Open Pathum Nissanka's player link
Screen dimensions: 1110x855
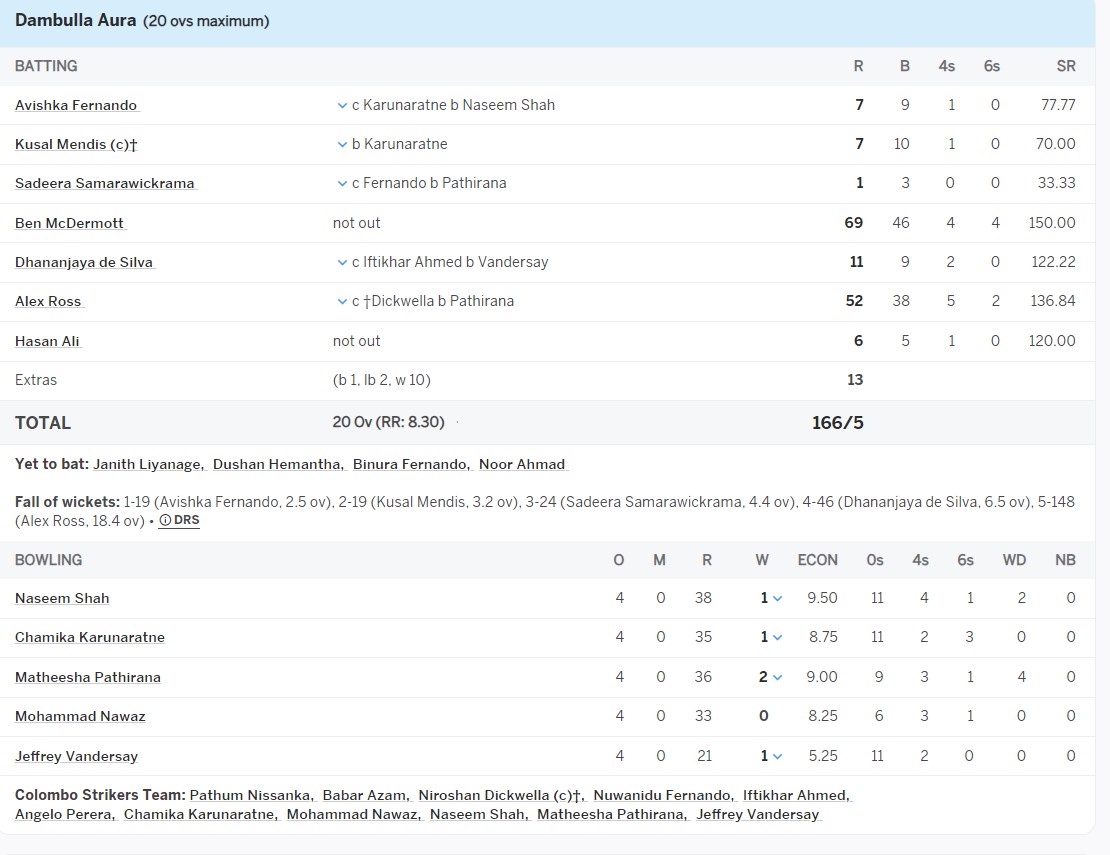point(250,795)
